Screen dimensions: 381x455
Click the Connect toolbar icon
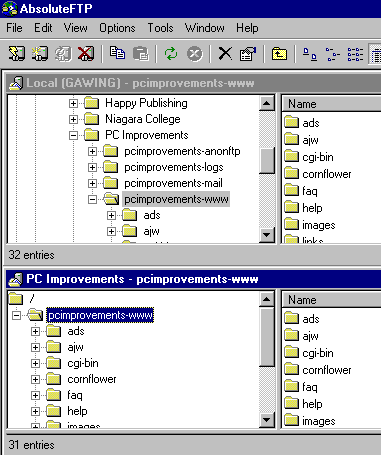click(17, 54)
